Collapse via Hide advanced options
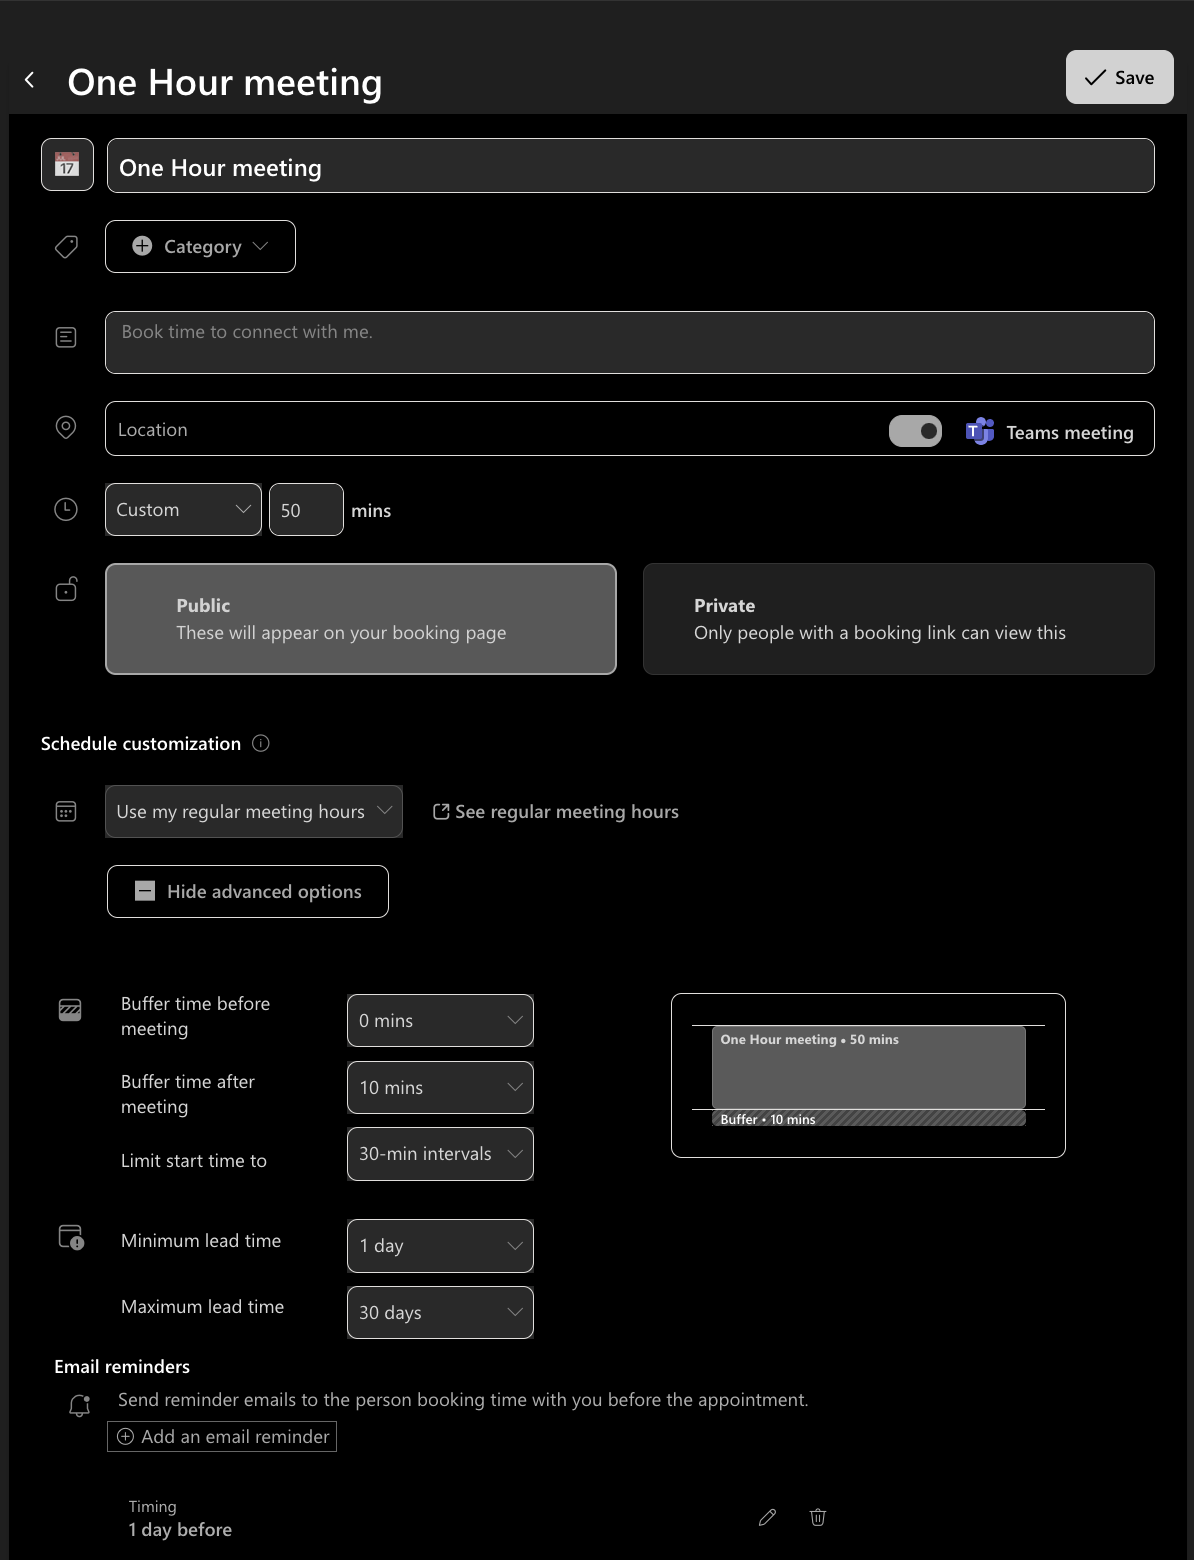 pos(248,891)
